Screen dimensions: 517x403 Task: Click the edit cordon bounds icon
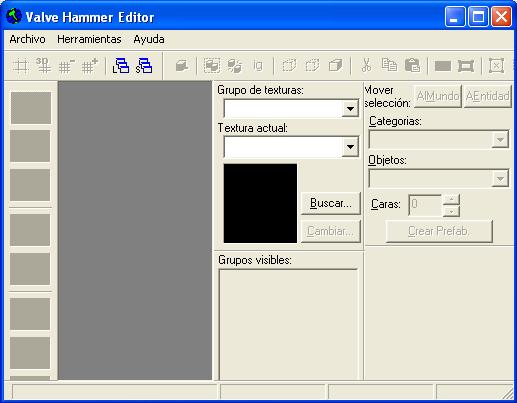click(466, 66)
